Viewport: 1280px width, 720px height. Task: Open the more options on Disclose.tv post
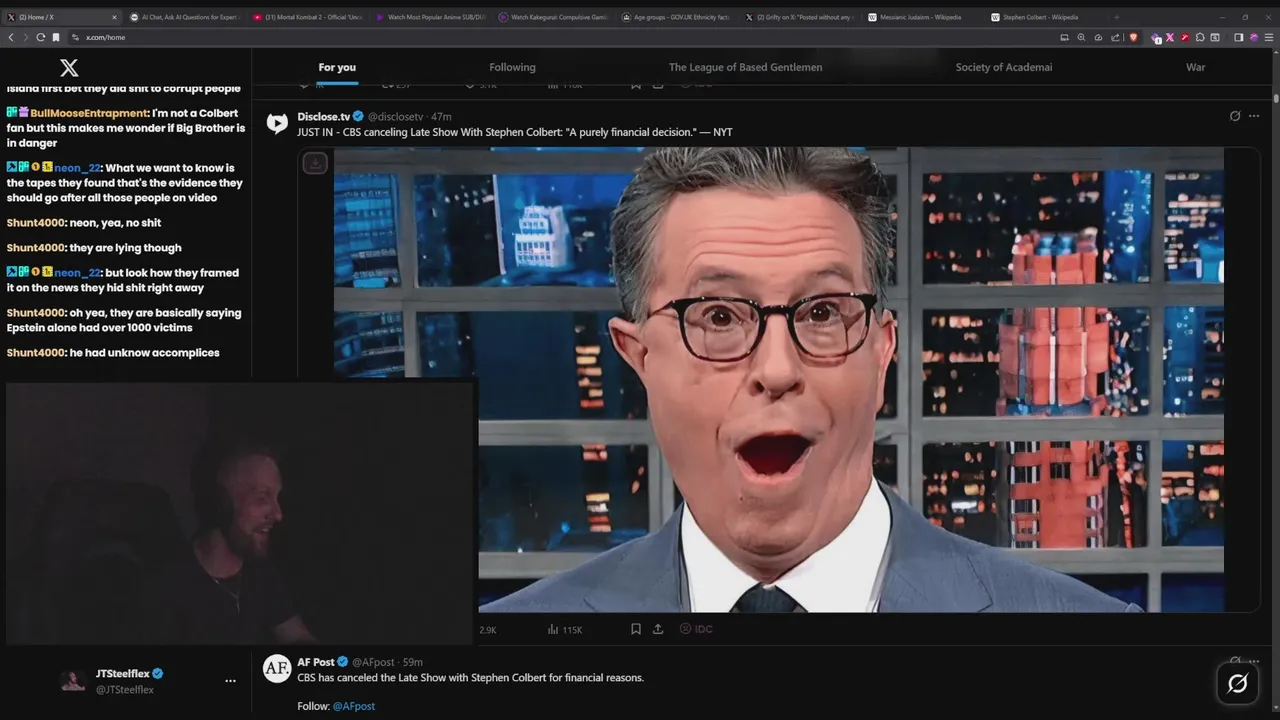click(x=1254, y=116)
